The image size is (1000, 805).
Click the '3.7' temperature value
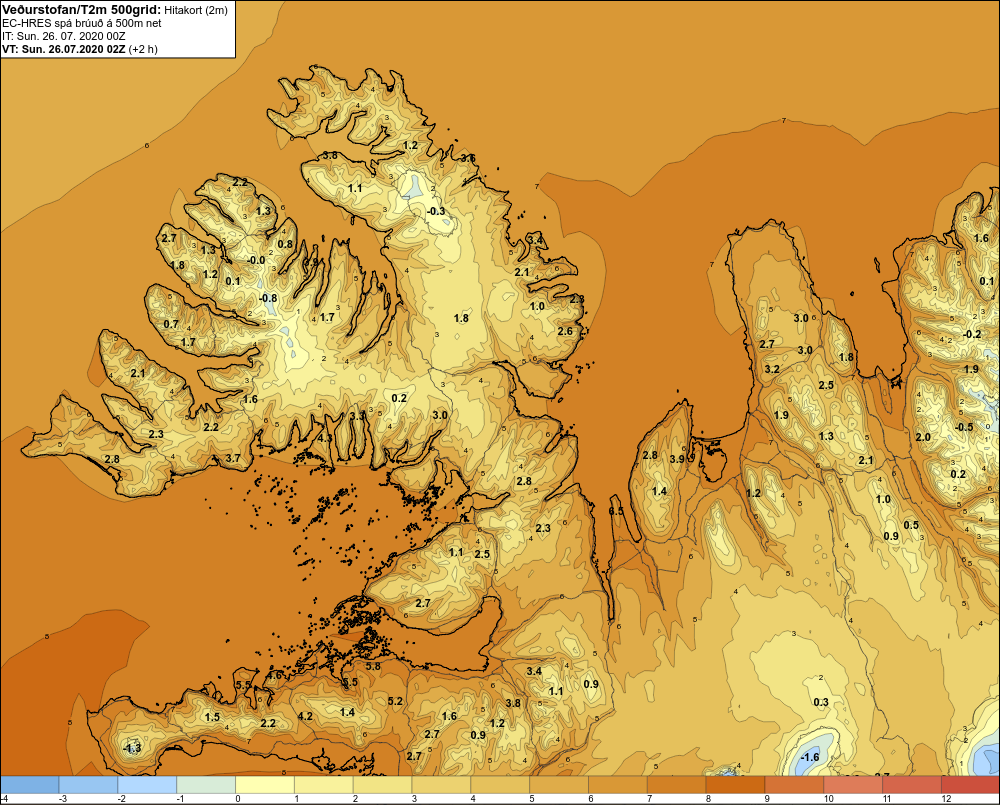pyautogui.click(x=233, y=458)
